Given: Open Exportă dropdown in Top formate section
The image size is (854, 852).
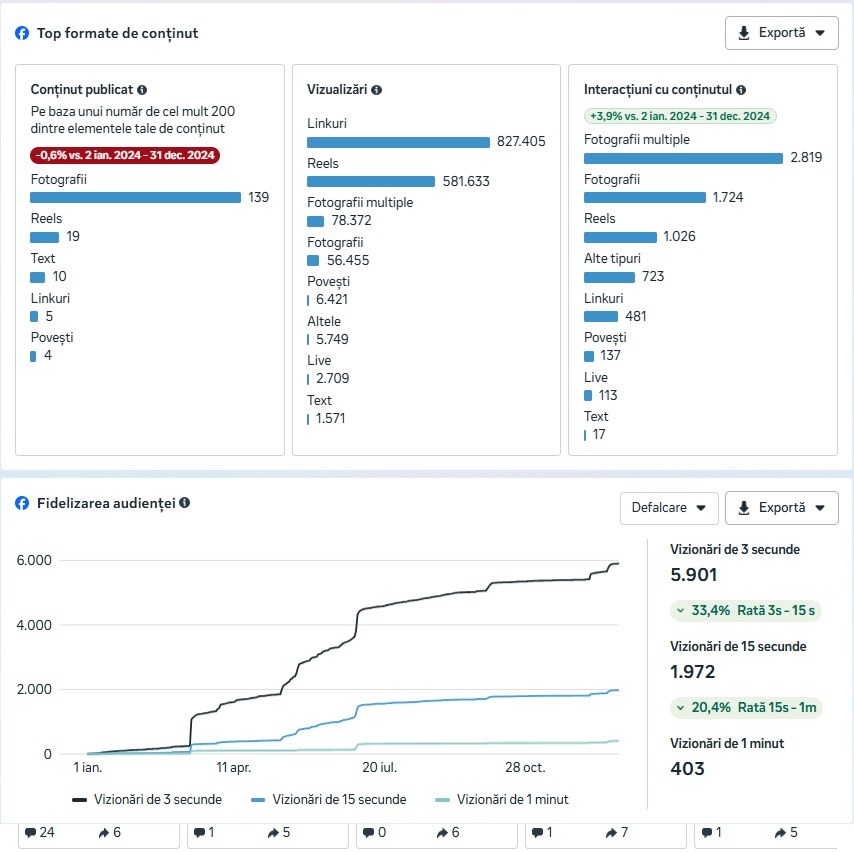Looking at the screenshot, I should tap(781, 33).
